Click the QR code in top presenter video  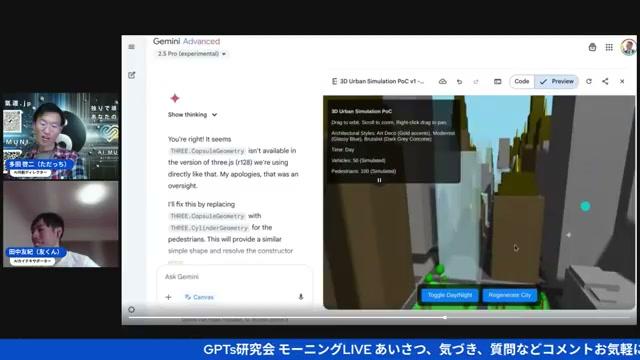pos(12,122)
